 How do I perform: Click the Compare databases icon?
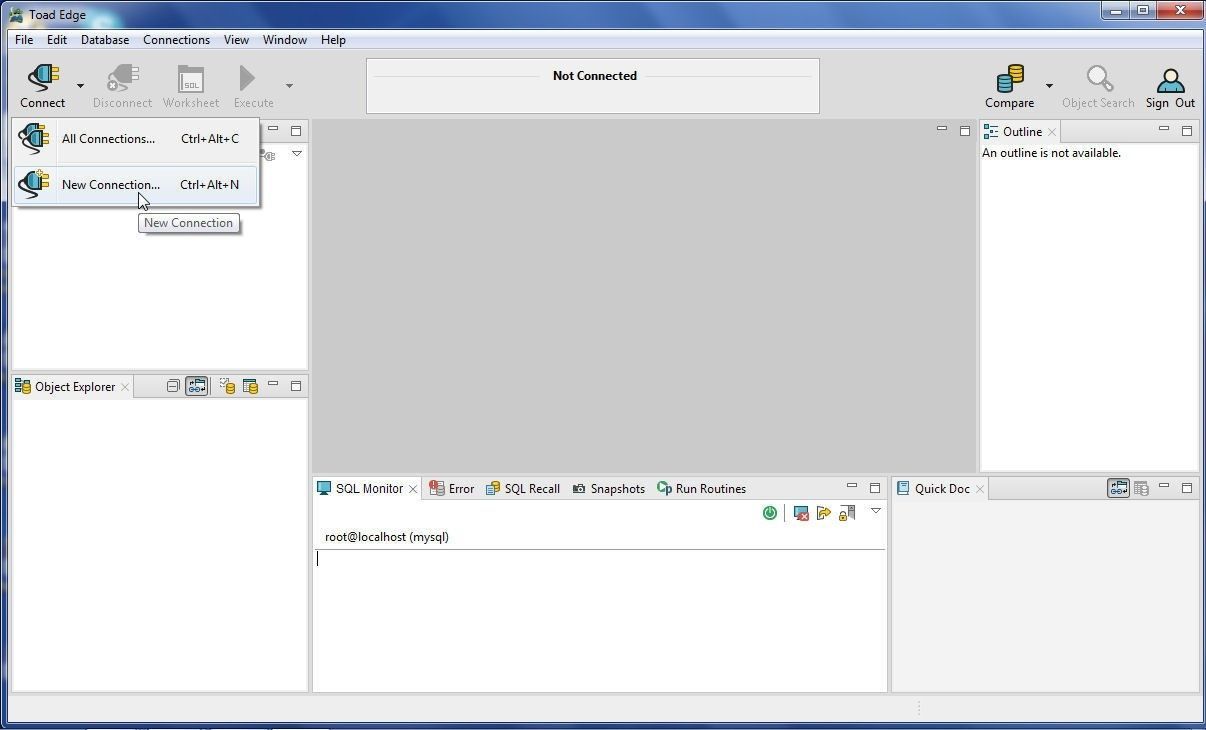(x=1010, y=79)
